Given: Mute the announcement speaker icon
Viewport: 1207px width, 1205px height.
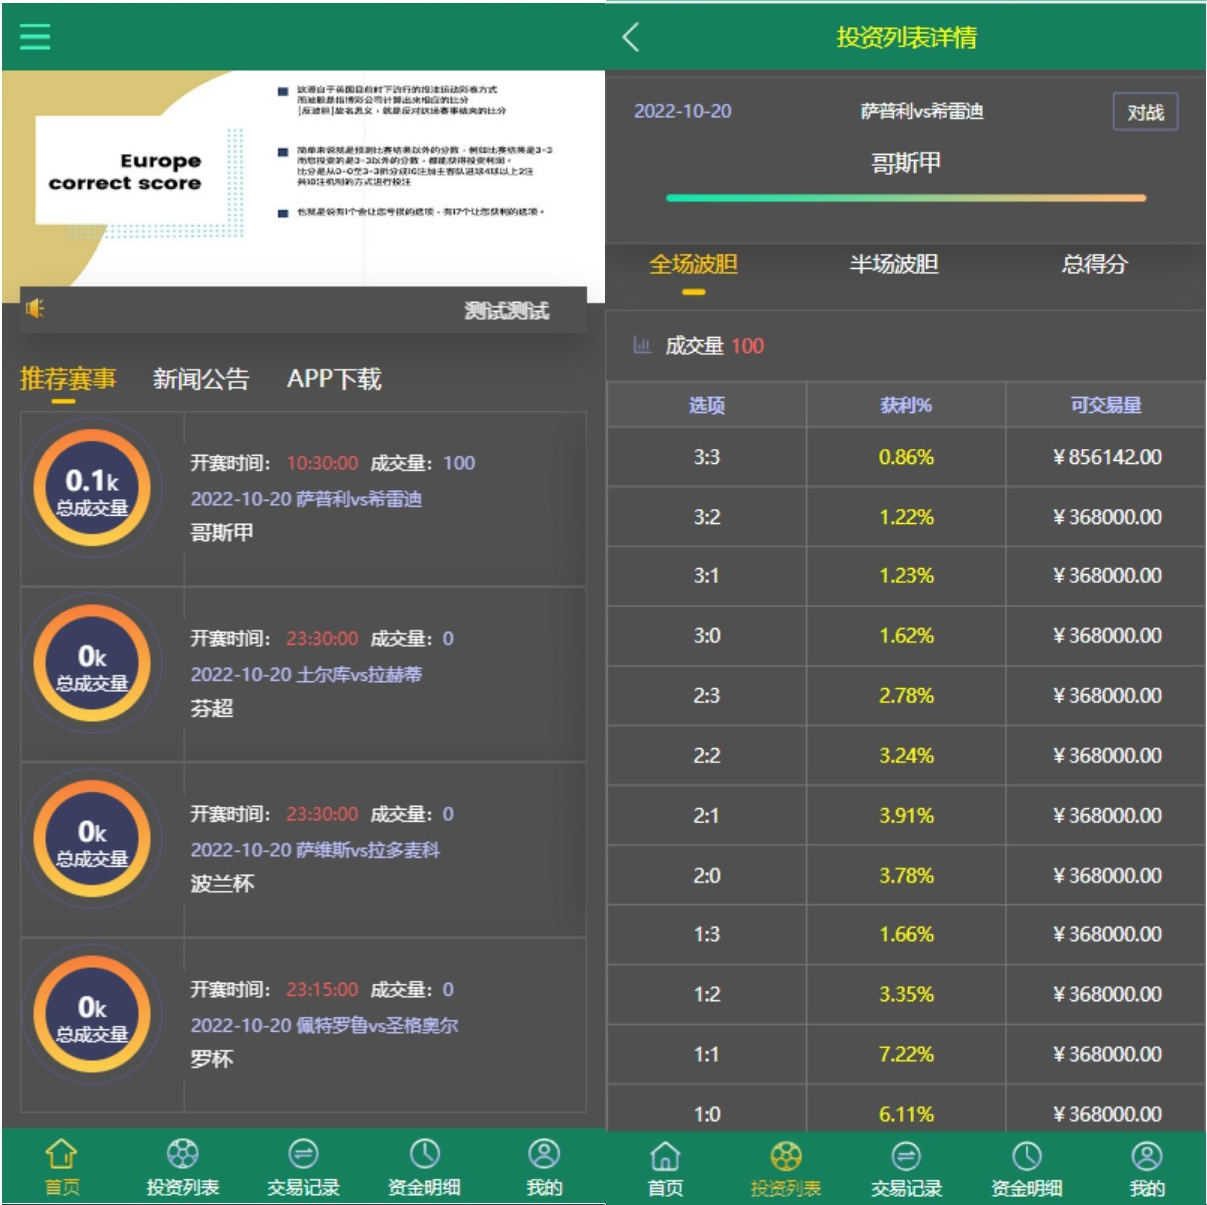Looking at the screenshot, I should click(35, 308).
